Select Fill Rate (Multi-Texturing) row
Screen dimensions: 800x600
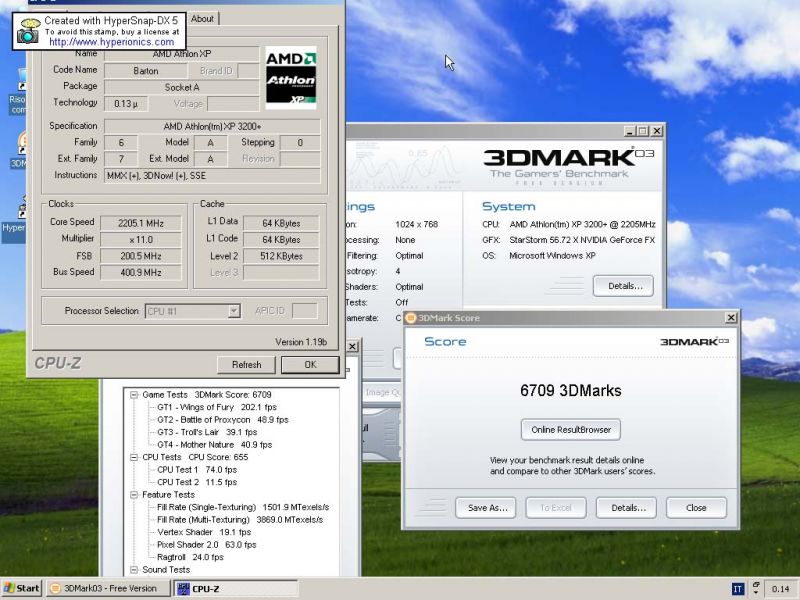(240, 520)
